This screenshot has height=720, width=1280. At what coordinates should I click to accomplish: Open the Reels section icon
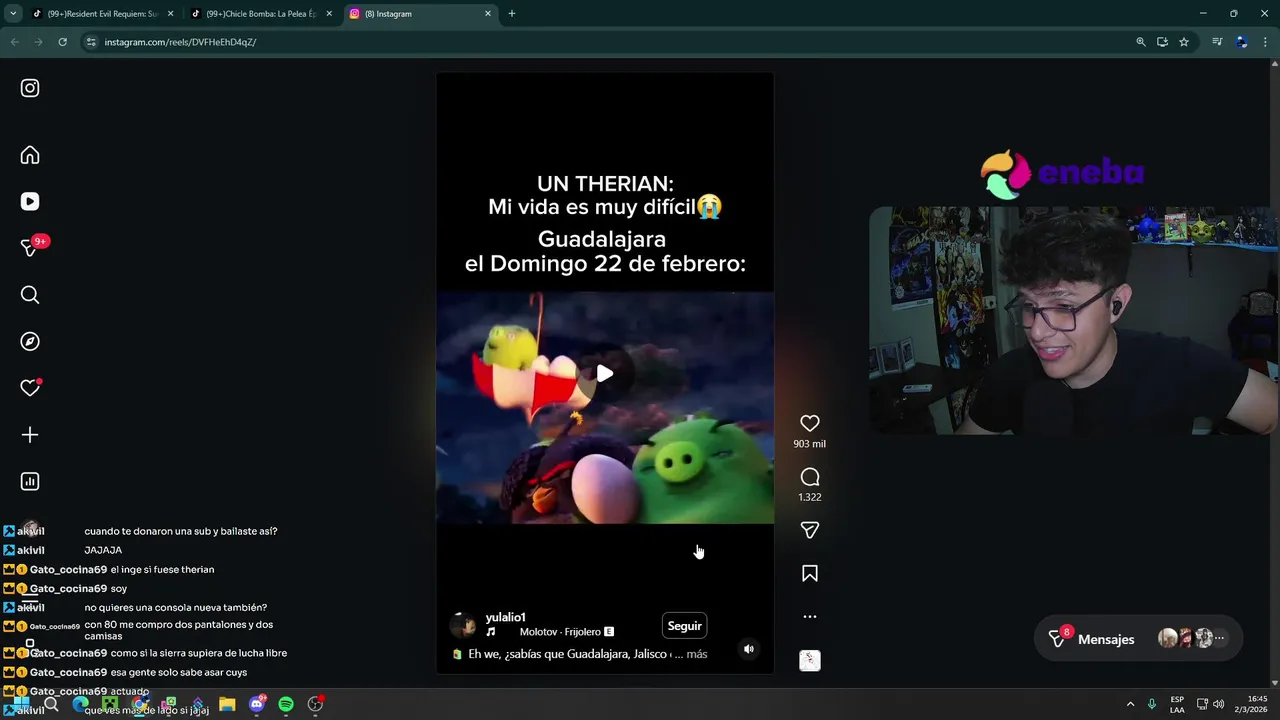coord(30,201)
